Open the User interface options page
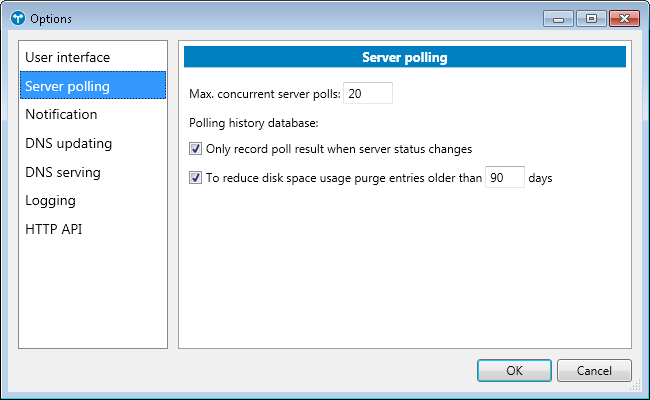This screenshot has height=400, width=650. (68, 57)
